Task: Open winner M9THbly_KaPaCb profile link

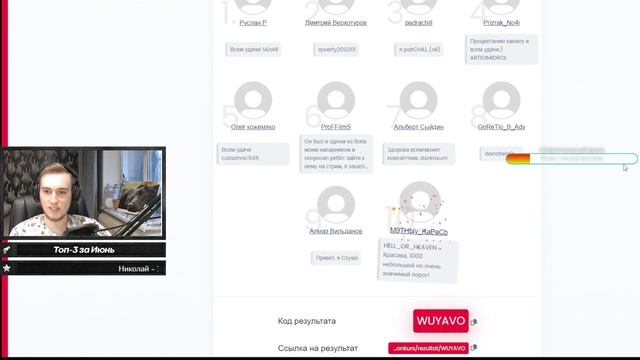Action: pyautogui.click(x=419, y=231)
